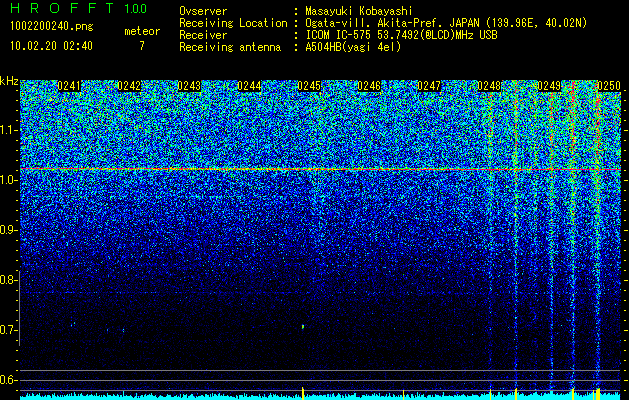This screenshot has width=629, height=400.
Task: Click the 0243 time marker
Action: click(x=189, y=86)
